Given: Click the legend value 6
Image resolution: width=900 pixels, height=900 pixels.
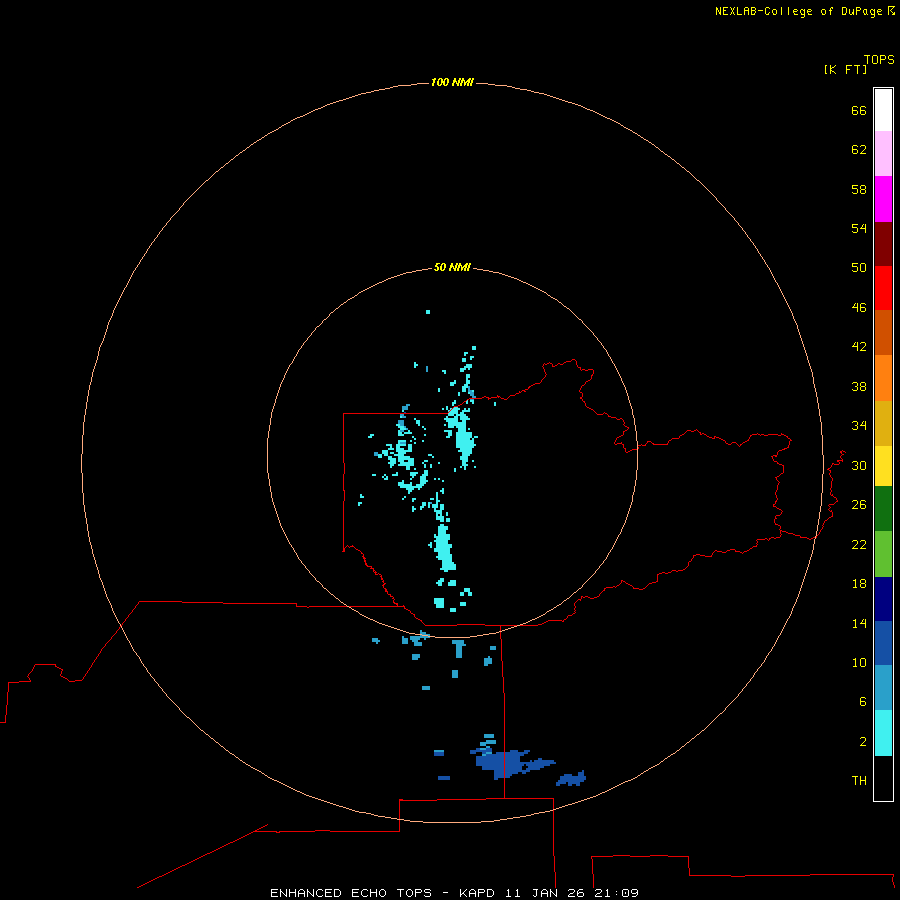Looking at the screenshot, I should coord(863,701).
